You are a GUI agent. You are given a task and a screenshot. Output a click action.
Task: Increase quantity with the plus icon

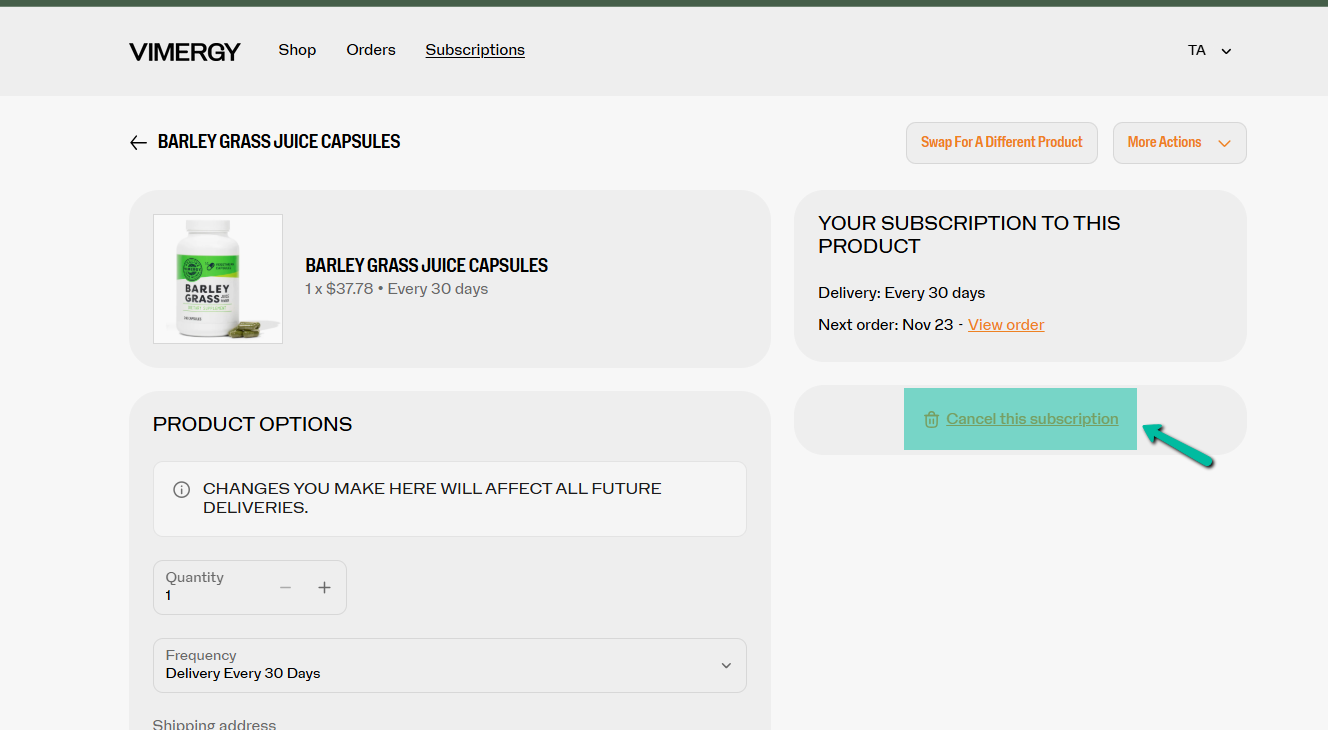coord(324,588)
